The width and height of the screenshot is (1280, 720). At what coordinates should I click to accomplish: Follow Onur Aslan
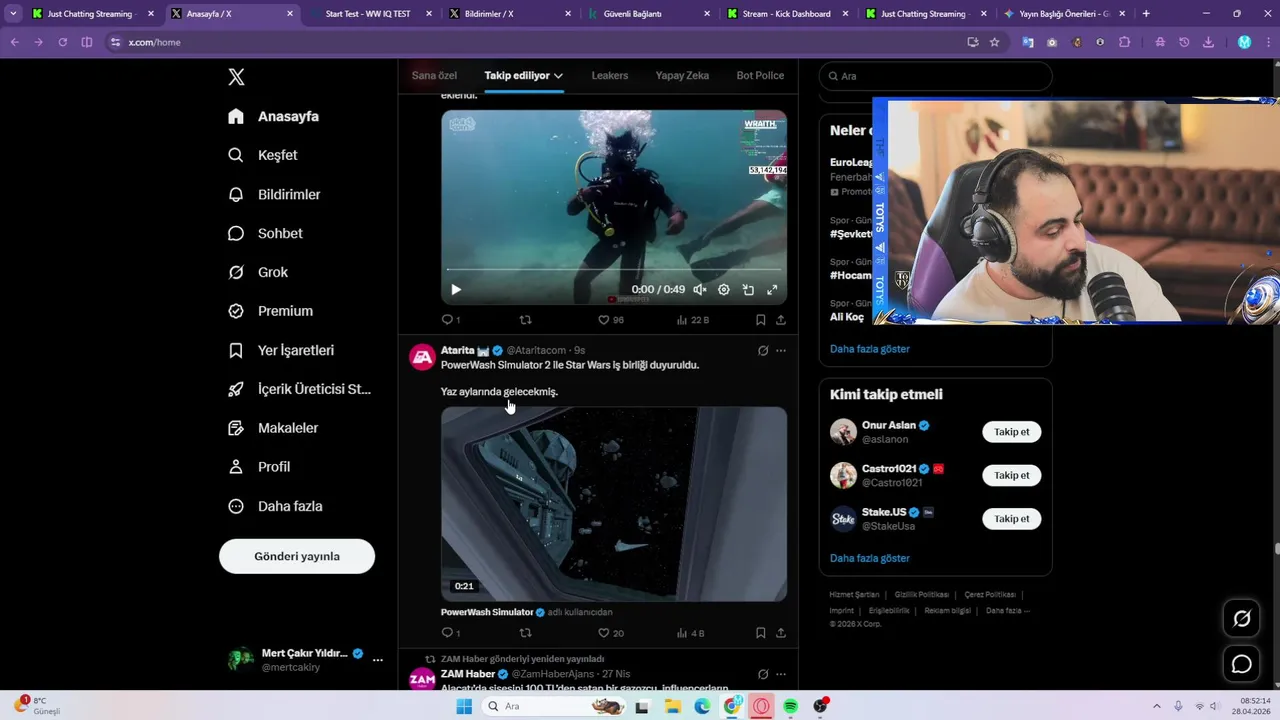pyautogui.click(x=1011, y=432)
